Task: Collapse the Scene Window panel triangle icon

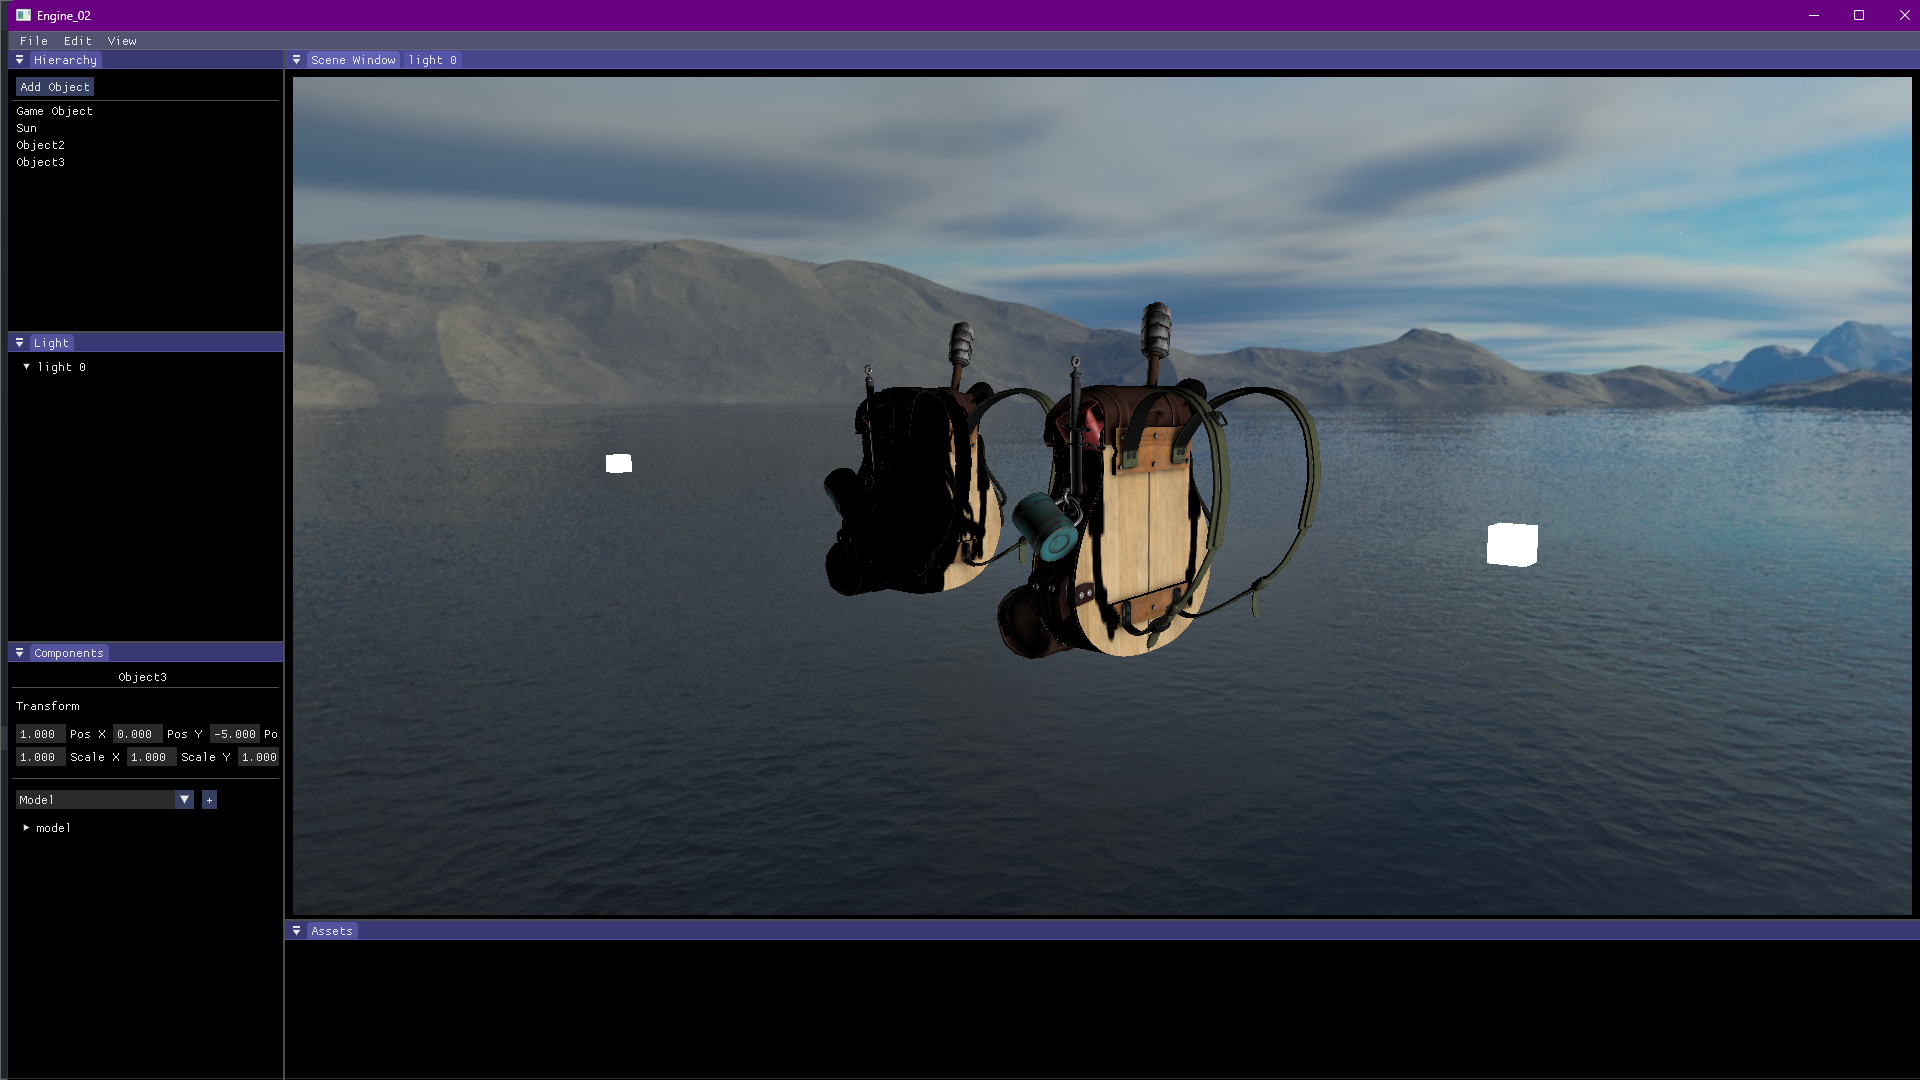Action: 296,60
